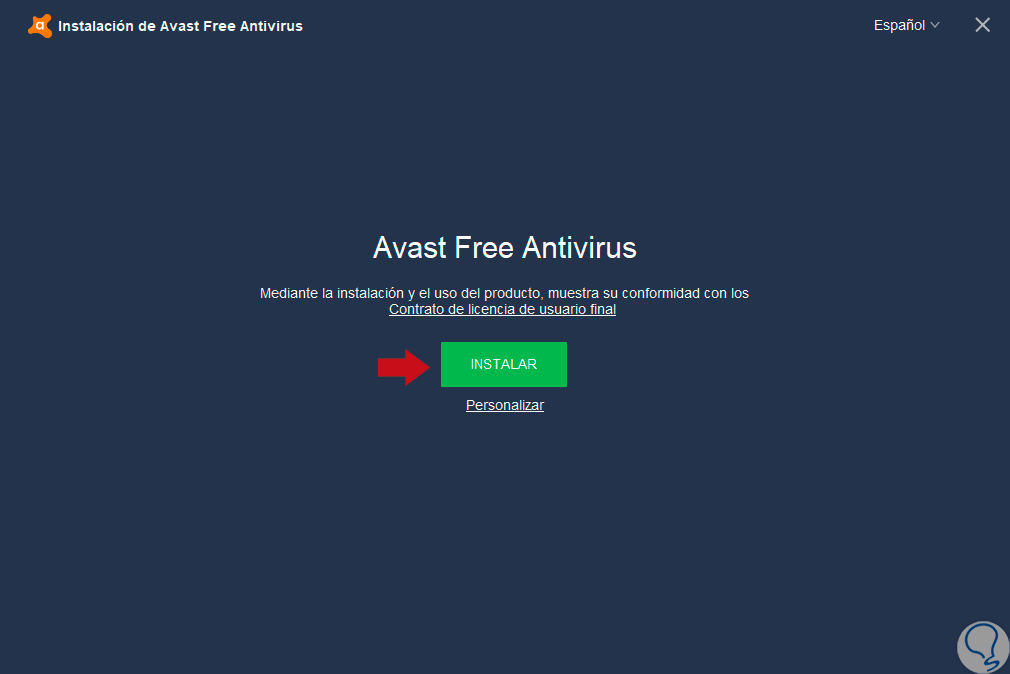Close the Avast installer with the X

coord(982,25)
